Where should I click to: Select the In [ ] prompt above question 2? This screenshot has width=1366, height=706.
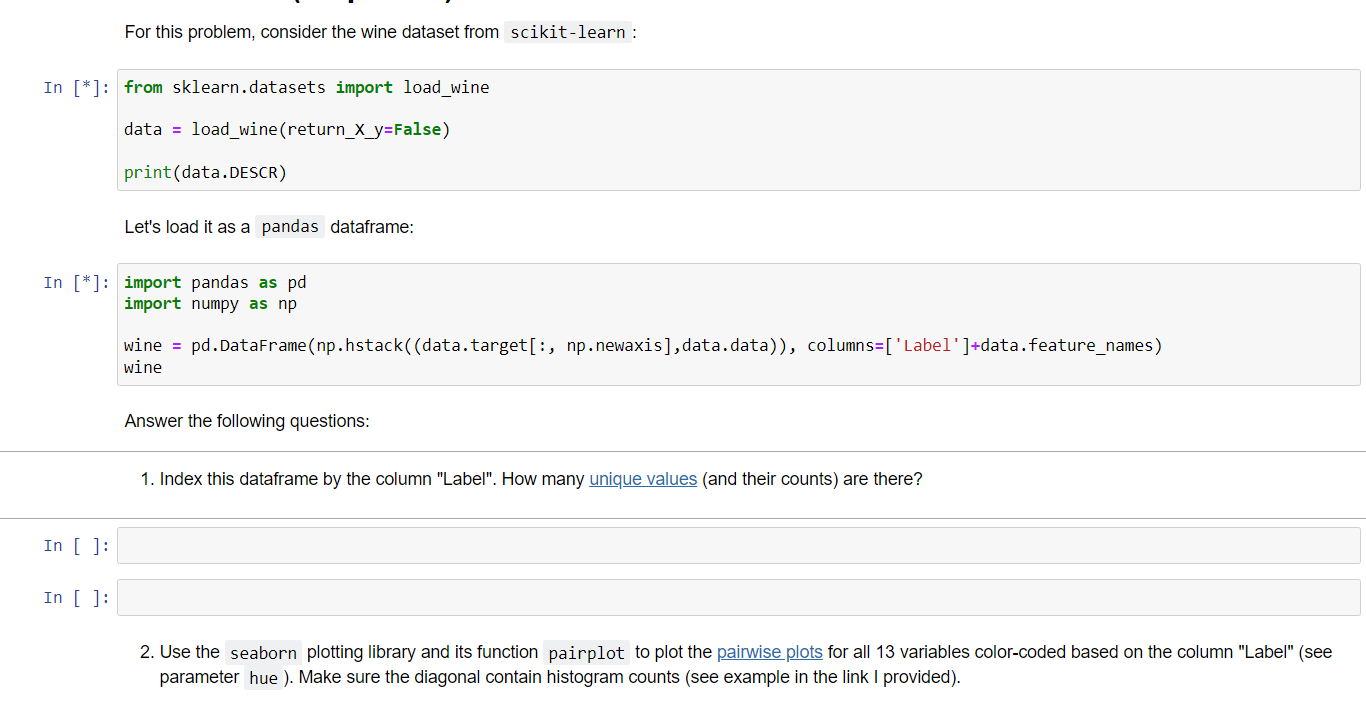point(73,597)
